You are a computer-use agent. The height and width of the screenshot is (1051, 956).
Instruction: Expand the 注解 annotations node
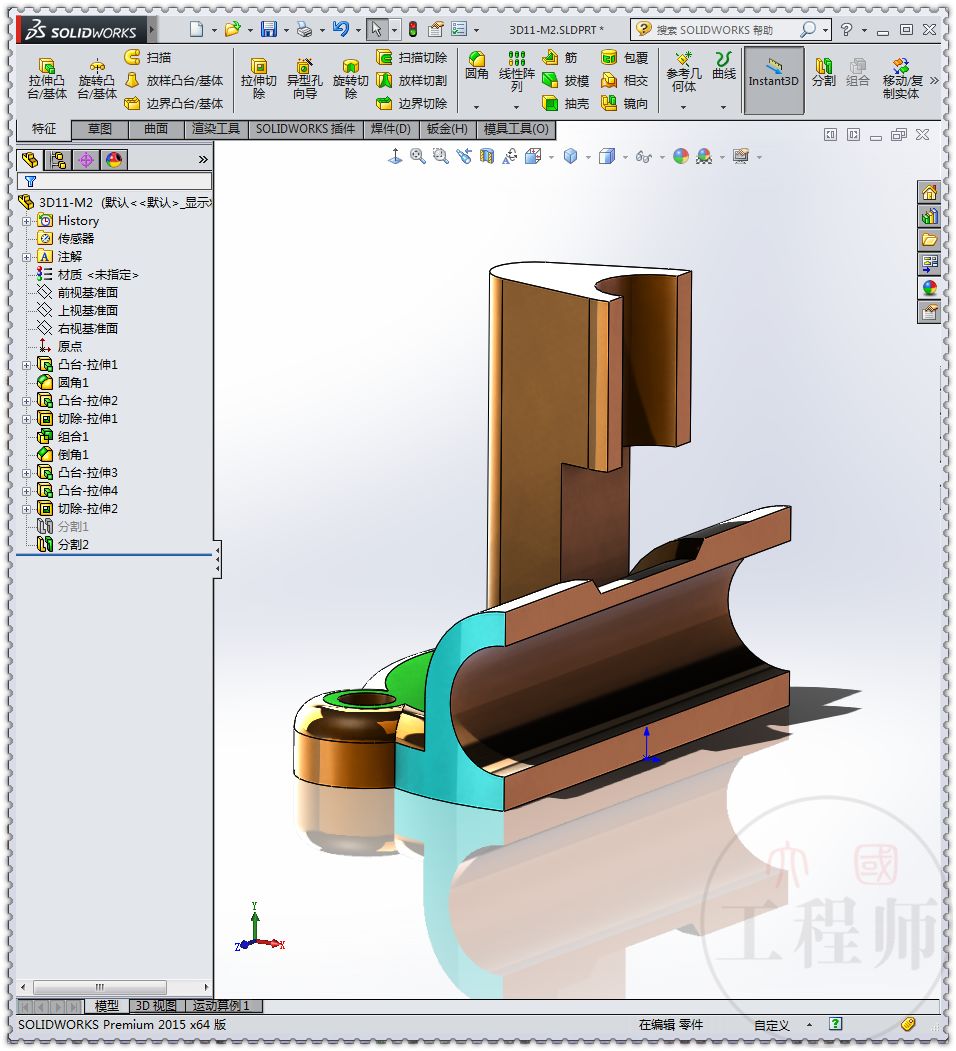pyautogui.click(x=26, y=257)
